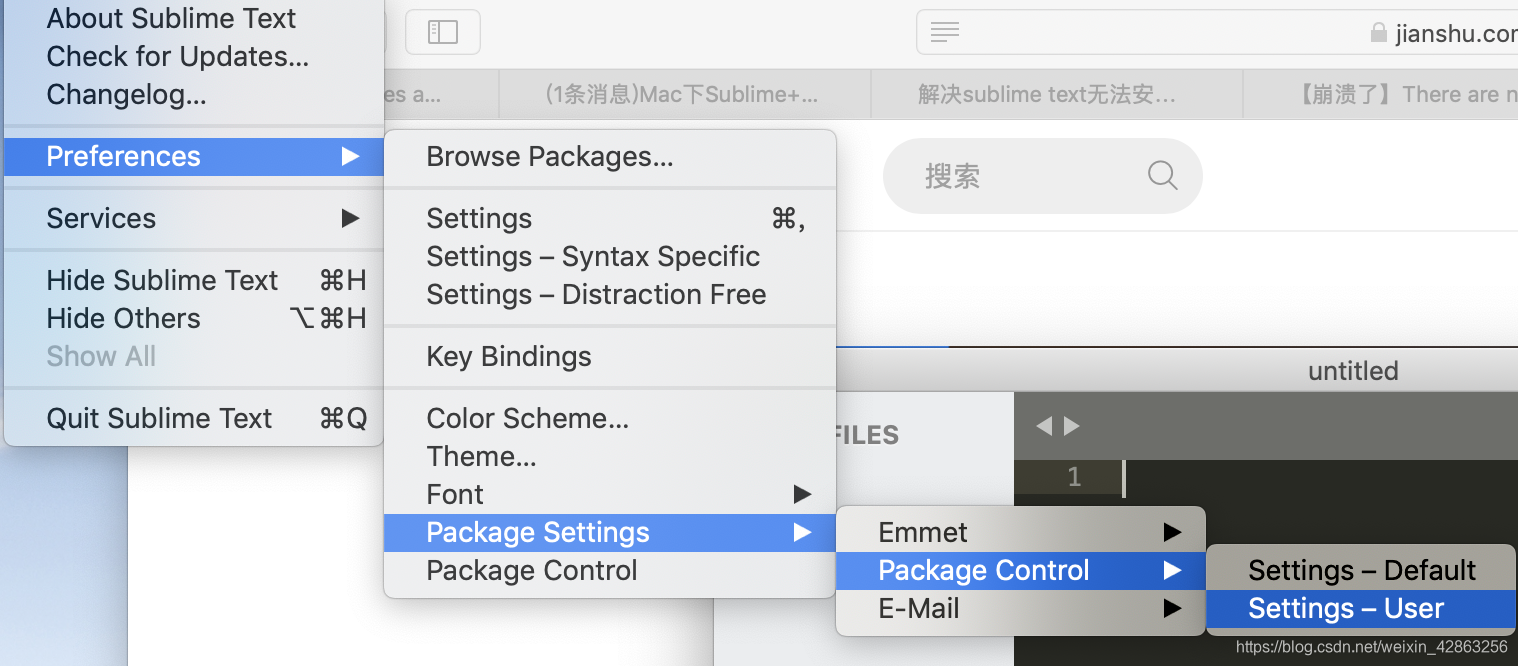Expand the Preferences submenu

193,156
